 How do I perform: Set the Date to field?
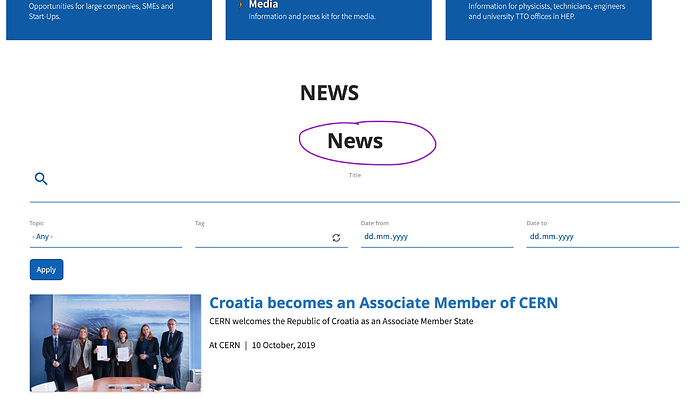[x=603, y=237]
